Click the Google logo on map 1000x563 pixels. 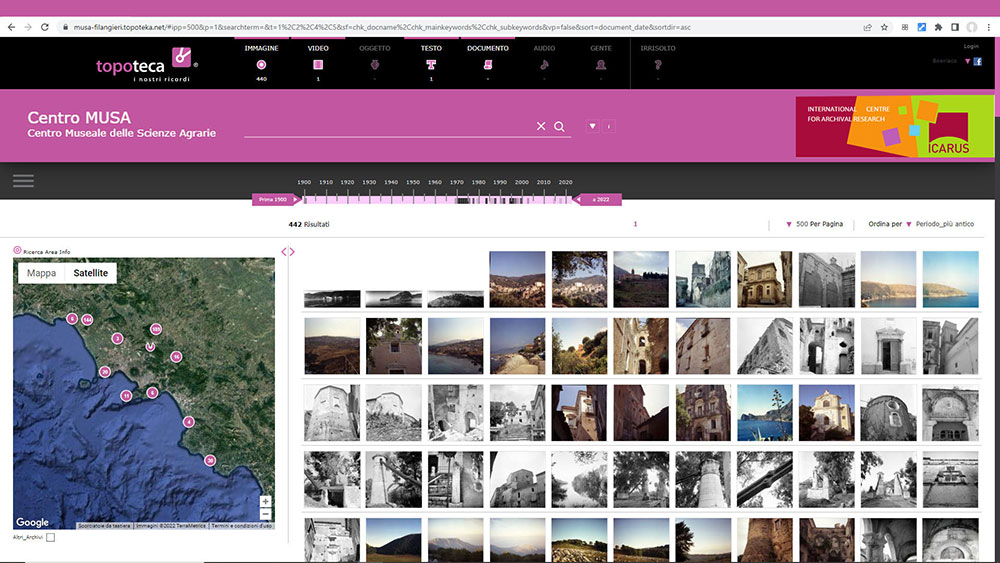pyautogui.click(x=33, y=522)
